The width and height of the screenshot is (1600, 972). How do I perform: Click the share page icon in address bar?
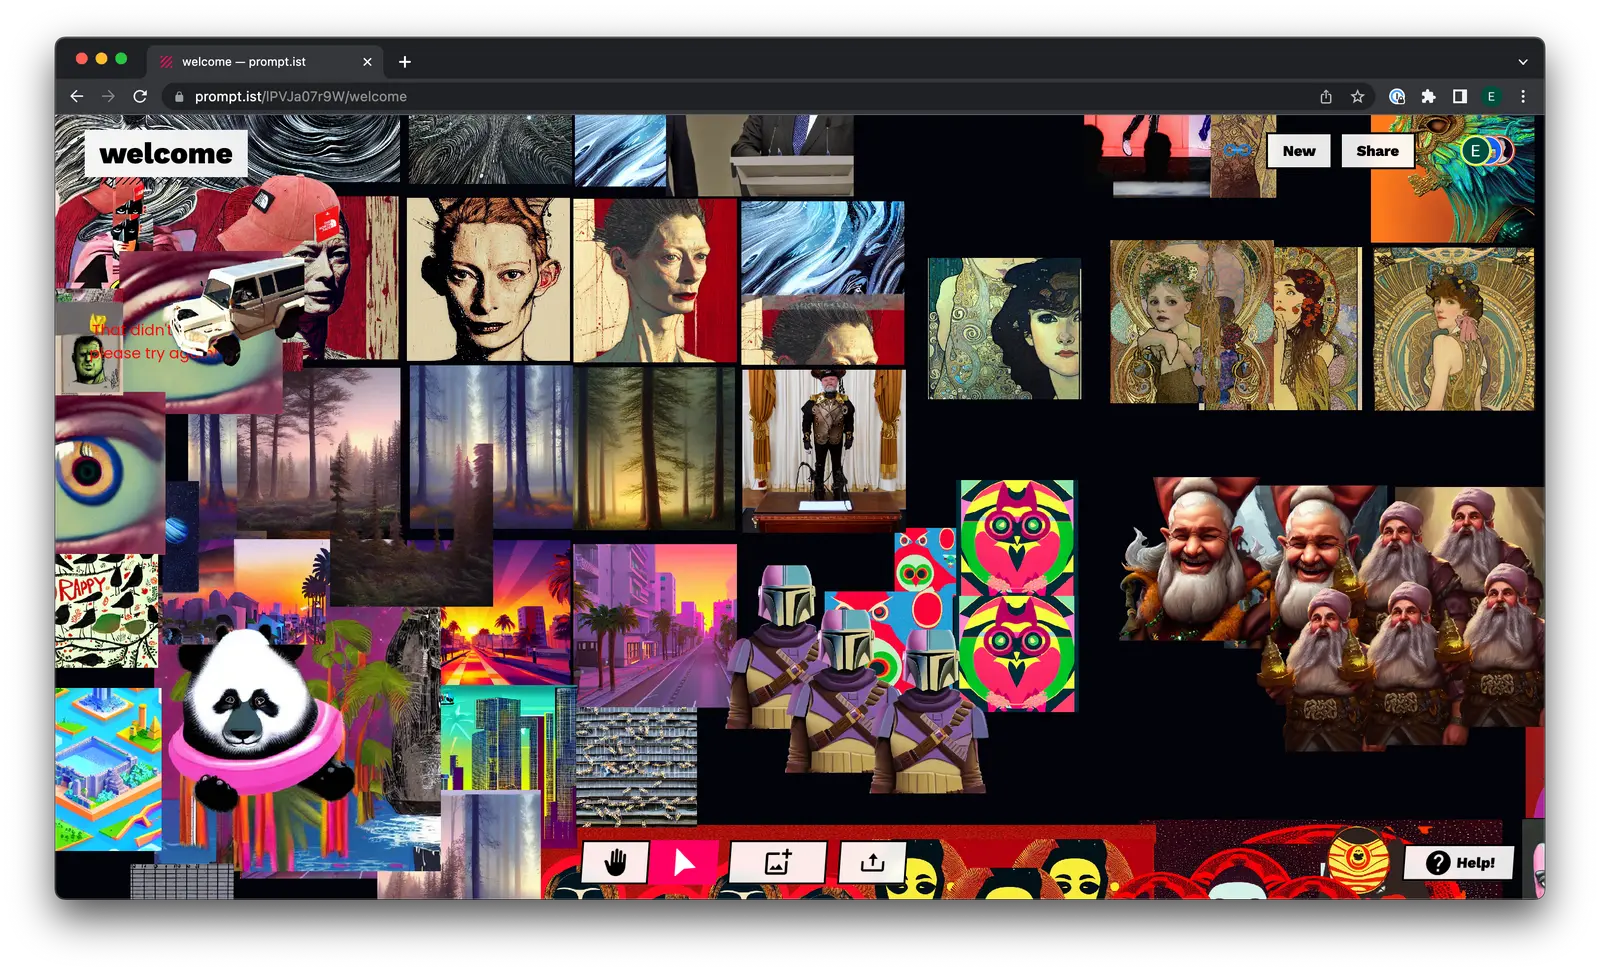1326,97
